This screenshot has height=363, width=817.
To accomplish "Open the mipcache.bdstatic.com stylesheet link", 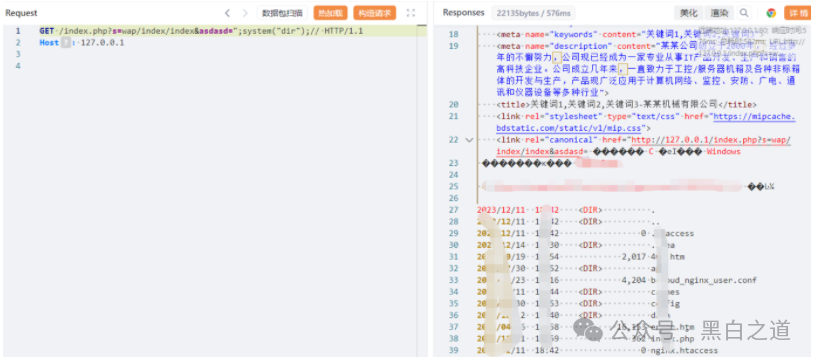I will 646,122.
